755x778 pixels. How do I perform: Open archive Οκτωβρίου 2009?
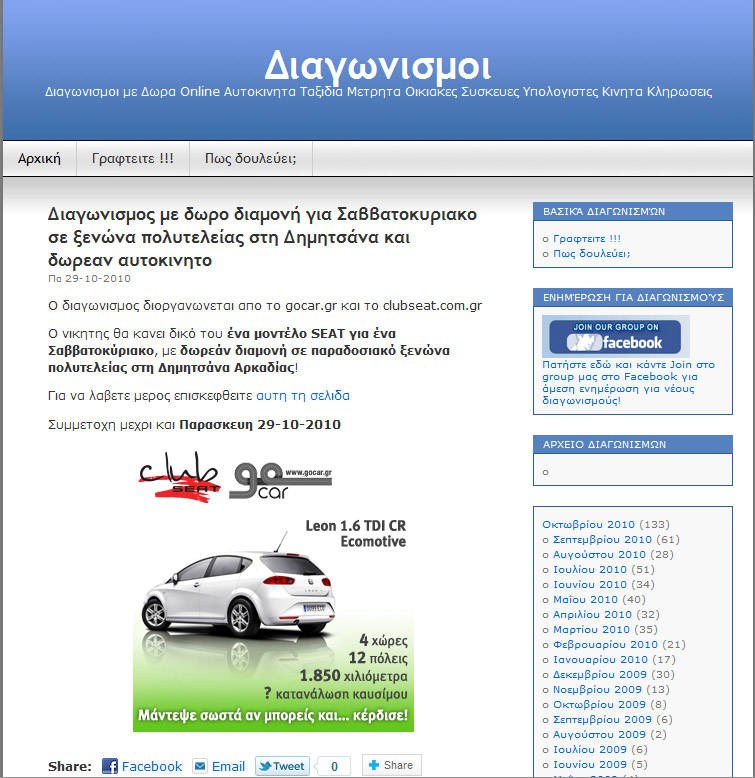(x=599, y=705)
